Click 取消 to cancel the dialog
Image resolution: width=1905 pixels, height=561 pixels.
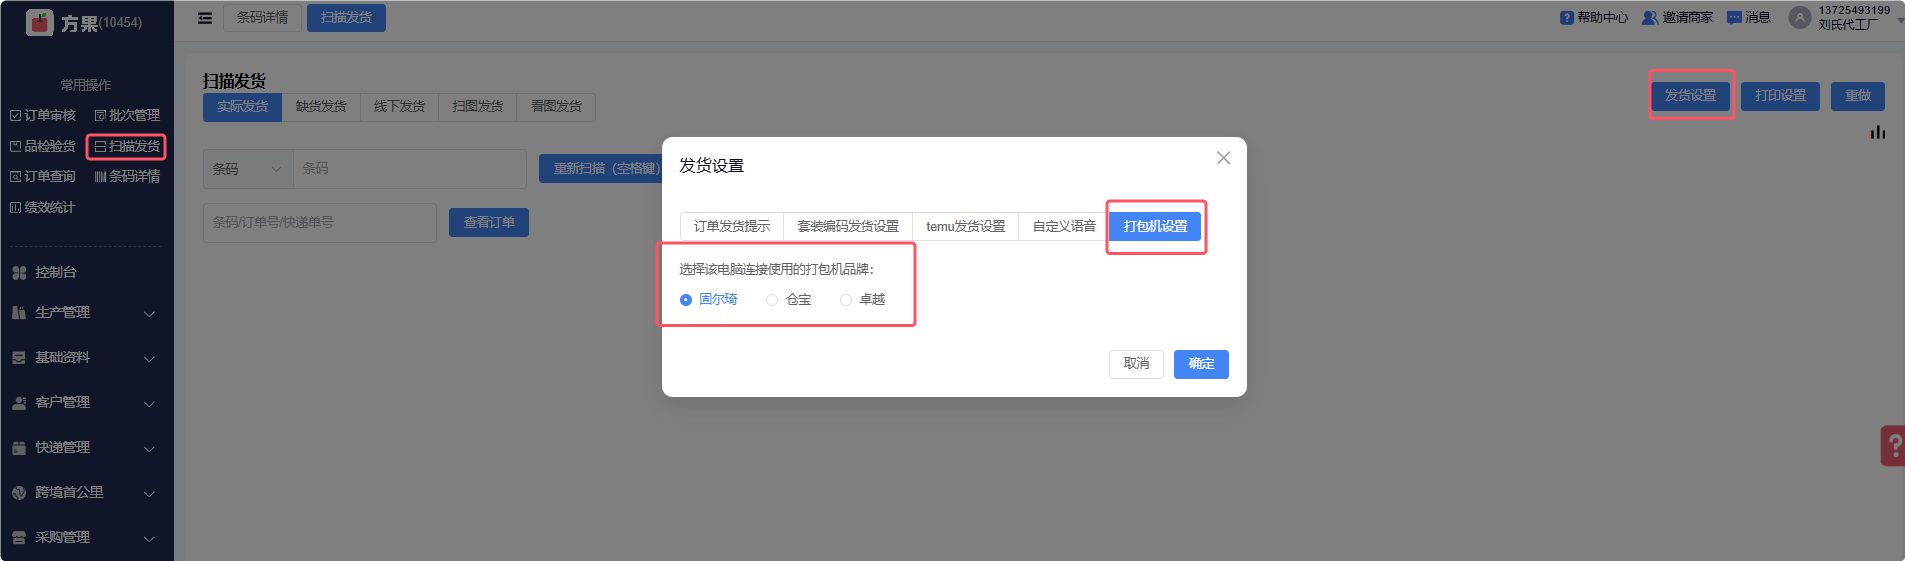tap(1137, 364)
